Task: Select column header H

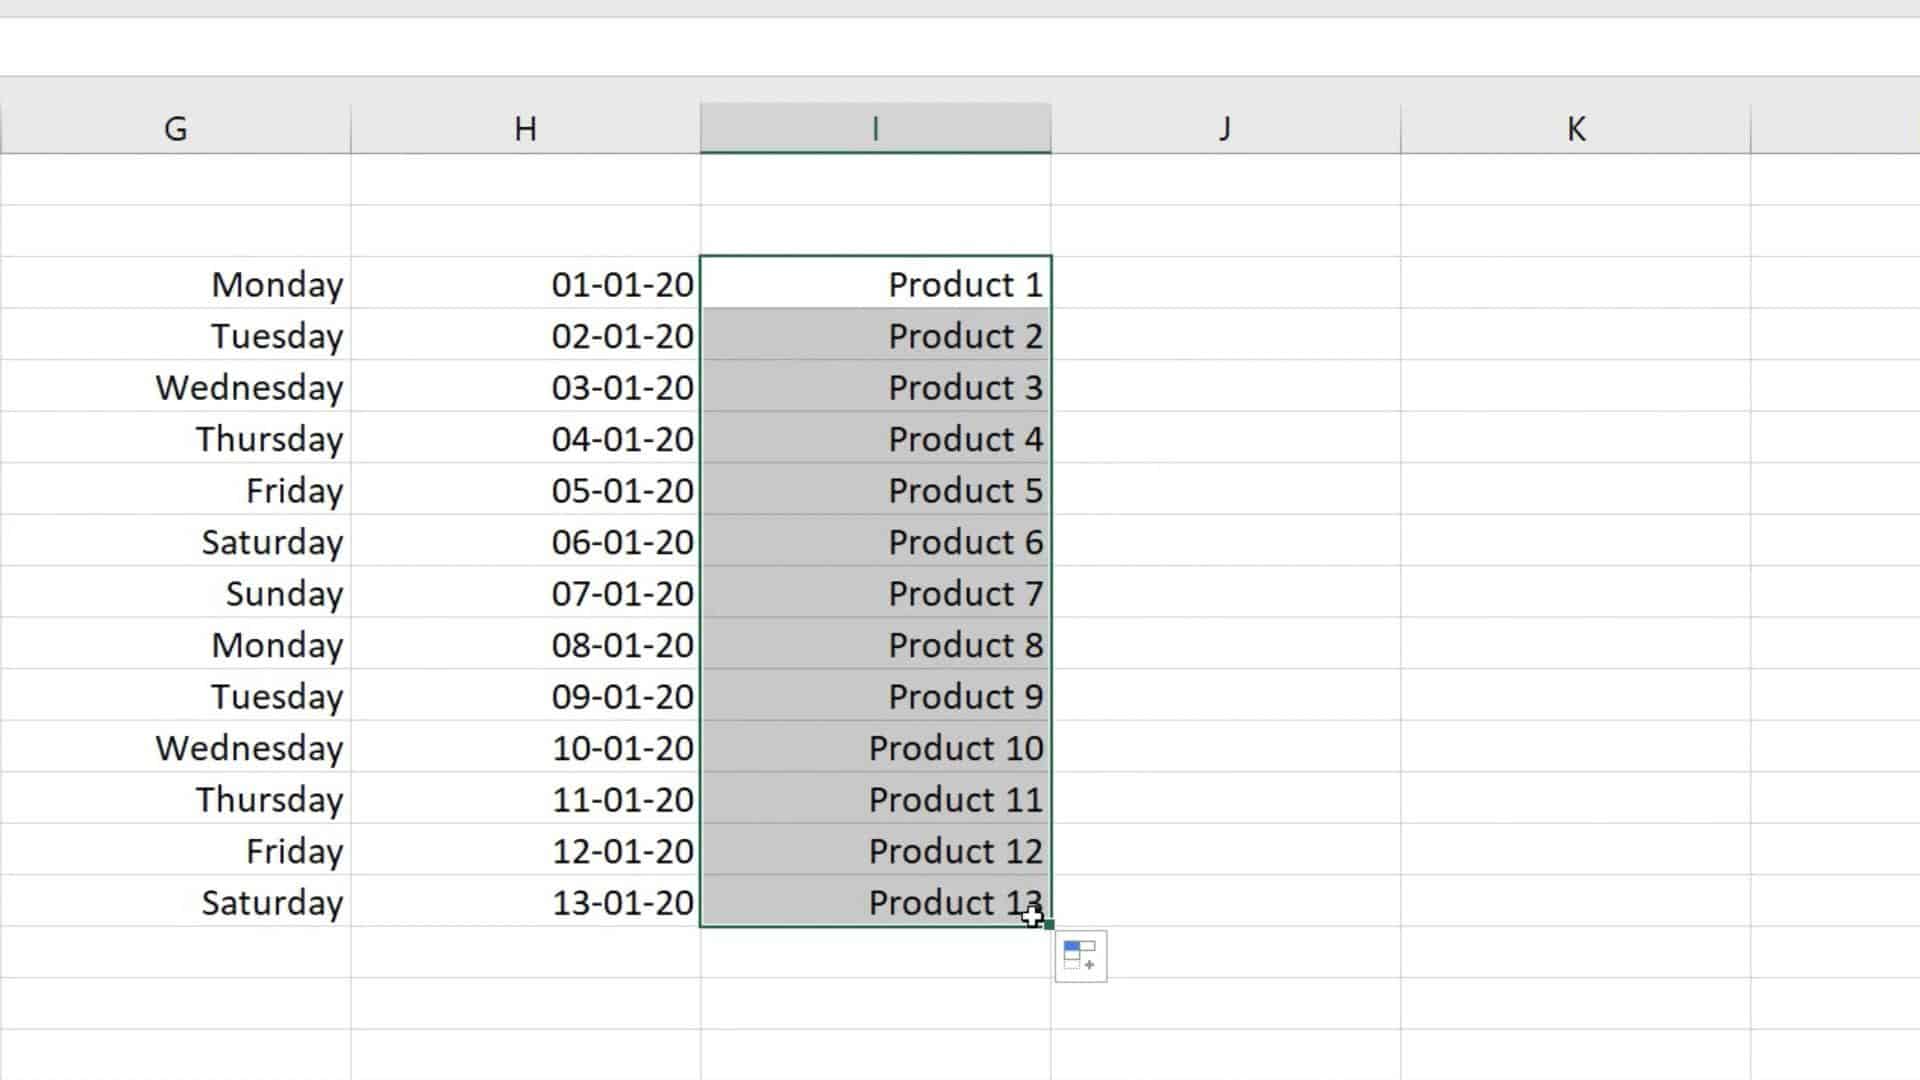Action: click(x=526, y=127)
